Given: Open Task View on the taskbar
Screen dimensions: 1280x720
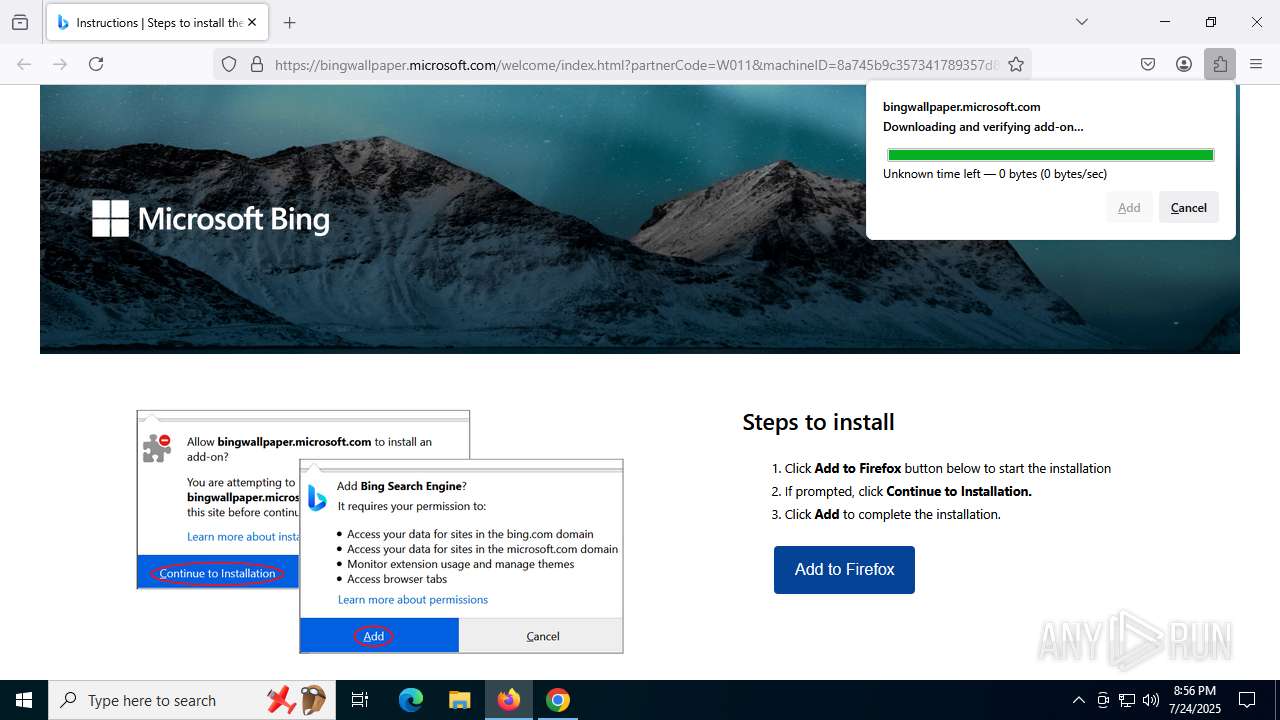Looking at the screenshot, I should (x=360, y=700).
